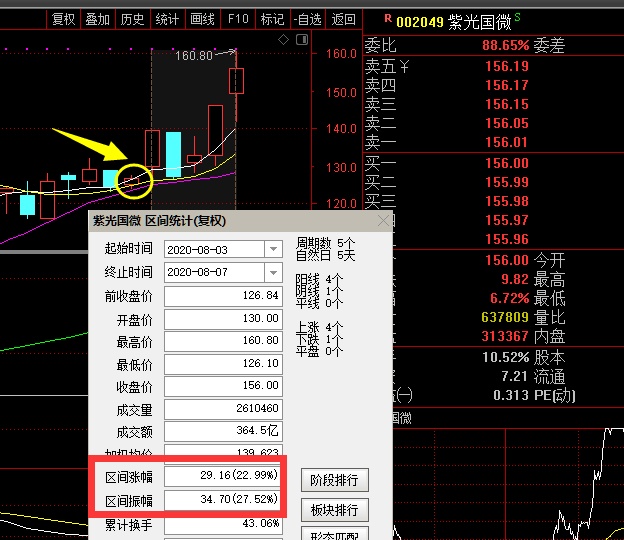Click the 委比 value 88.65%

505,45
